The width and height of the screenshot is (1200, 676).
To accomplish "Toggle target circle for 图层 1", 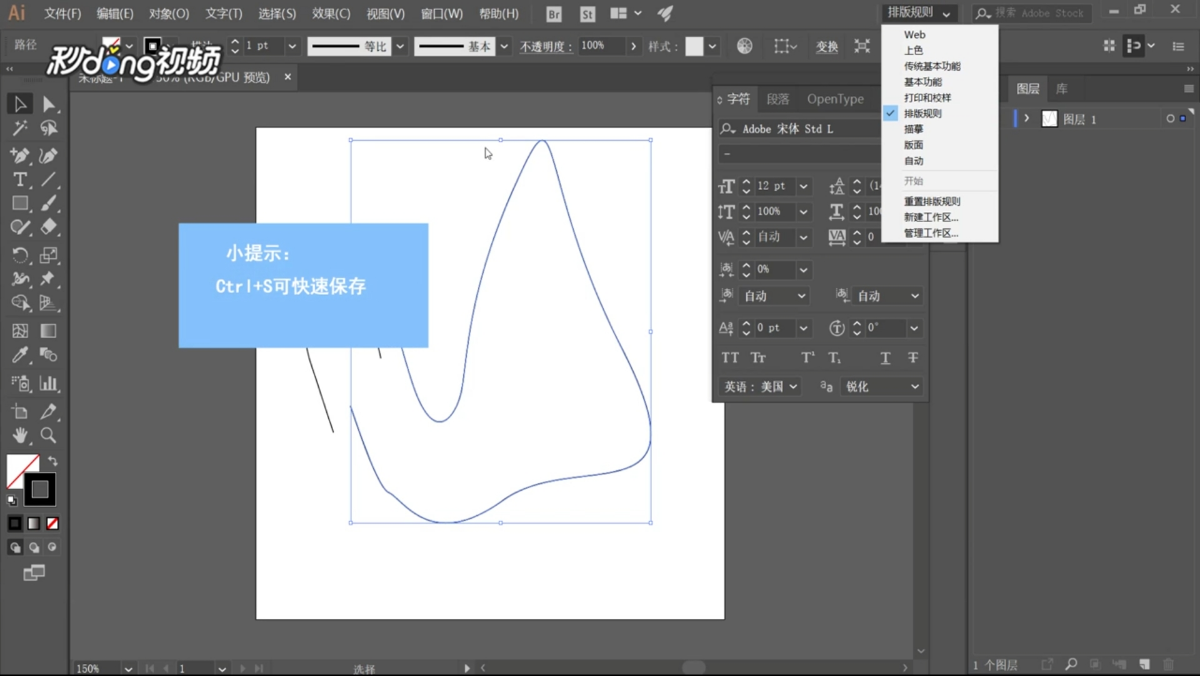I will [x=1170, y=119].
